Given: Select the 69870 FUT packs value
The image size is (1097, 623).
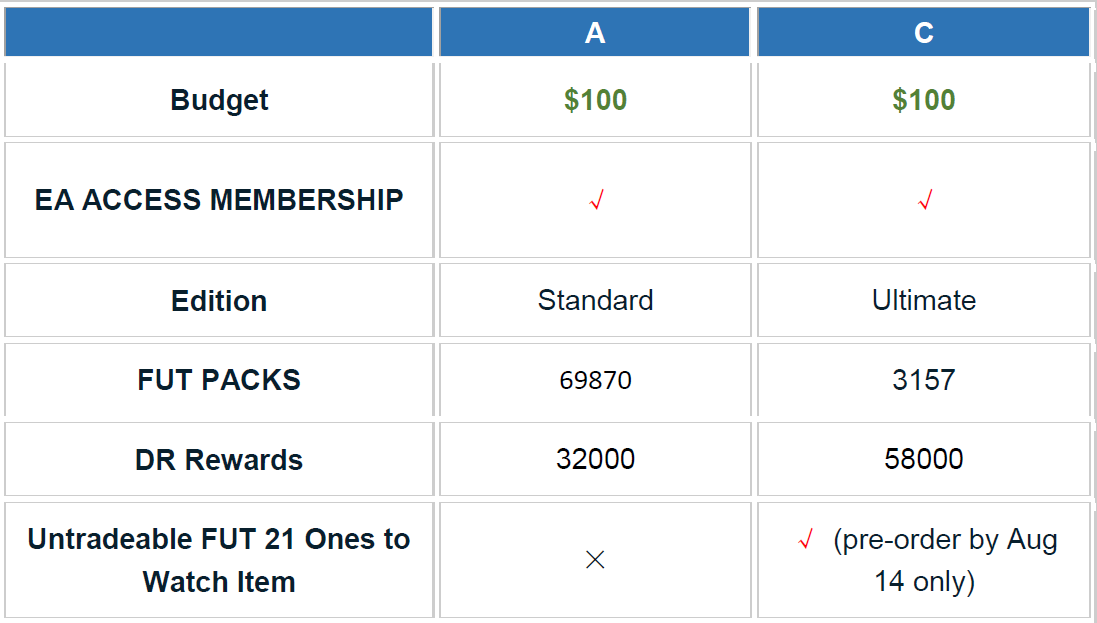Looking at the screenshot, I should tap(595, 380).
